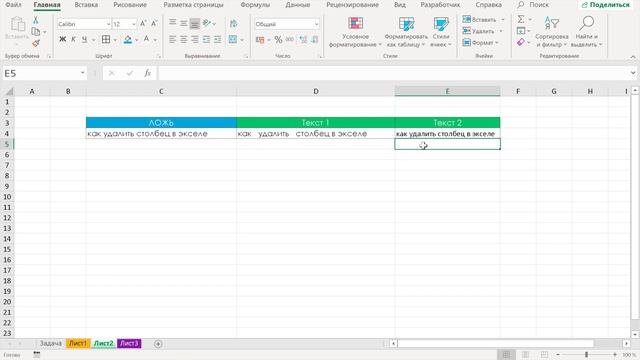Click the Decrease font size icon

[x=154, y=24]
